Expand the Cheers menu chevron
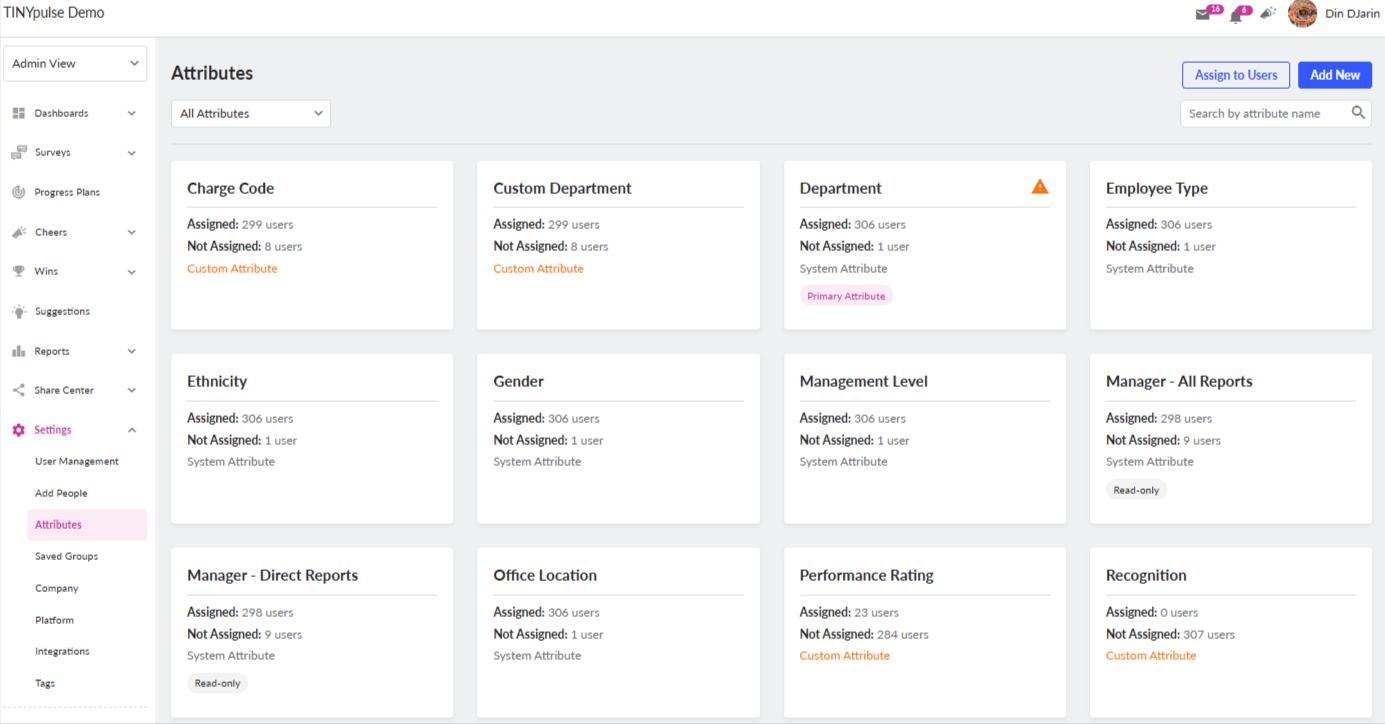1385x724 pixels. (132, 232)
